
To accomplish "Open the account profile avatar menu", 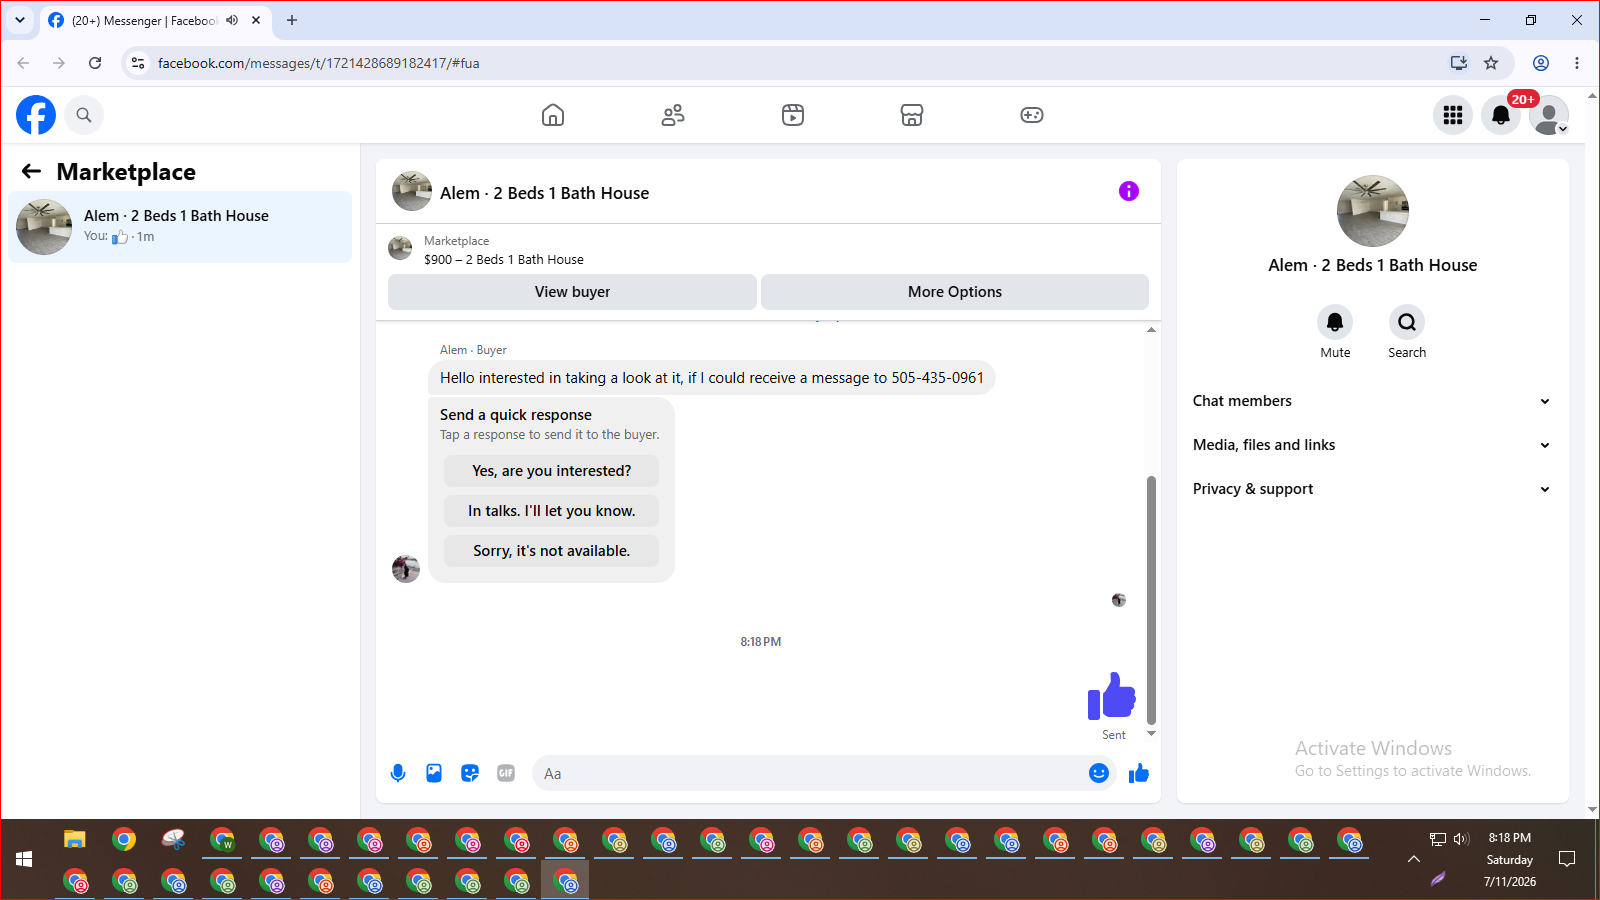I will coord(1549,115).
